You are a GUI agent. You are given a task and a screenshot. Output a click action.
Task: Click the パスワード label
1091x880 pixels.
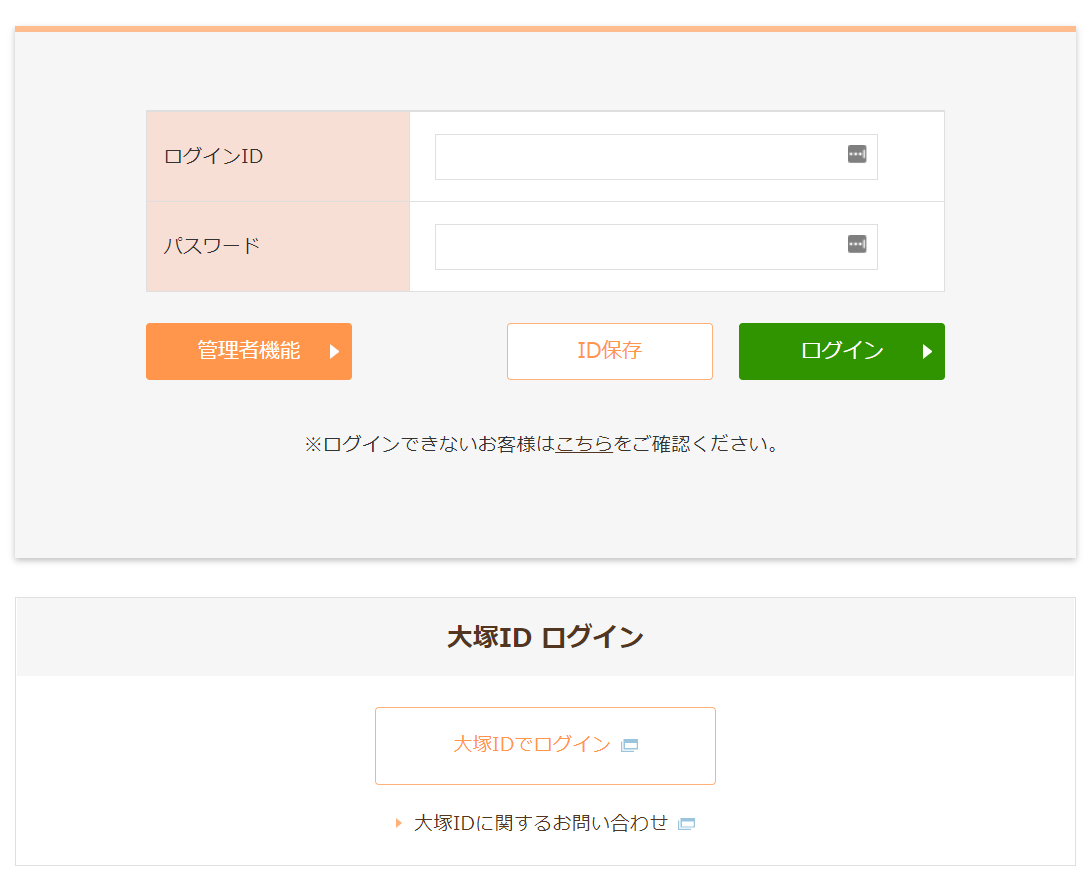click(212, 246)
